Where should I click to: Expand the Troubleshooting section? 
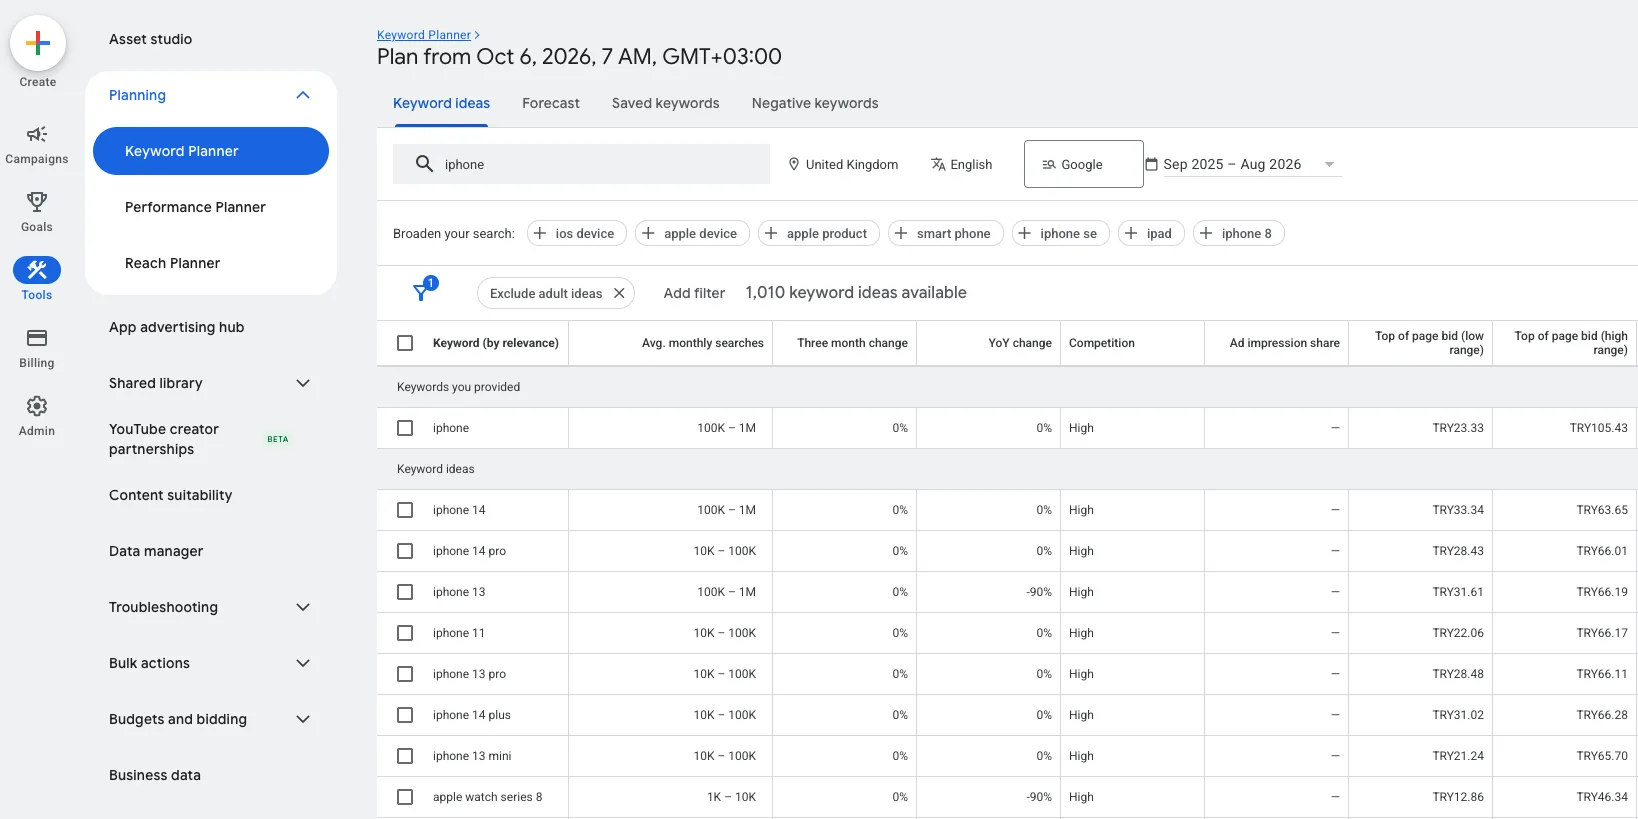[x=303, y=607]
